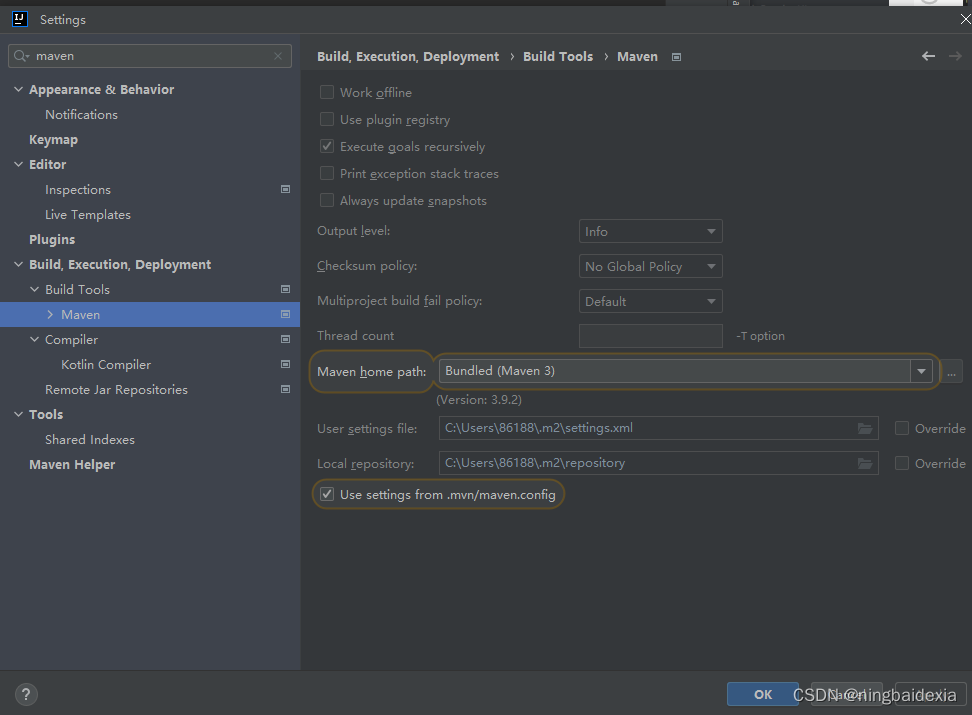Select Remote Jar Repositories item
Screen dimensions: 972x715
[x=117, y=389]
